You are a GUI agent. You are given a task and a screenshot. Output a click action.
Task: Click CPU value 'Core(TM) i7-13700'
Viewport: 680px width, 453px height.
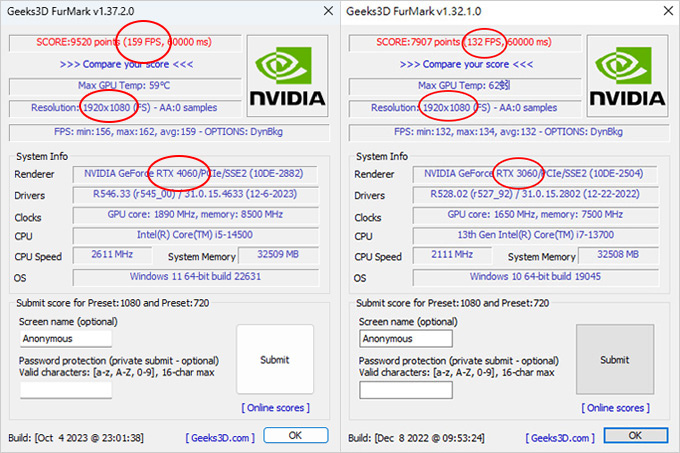(535, 235)
